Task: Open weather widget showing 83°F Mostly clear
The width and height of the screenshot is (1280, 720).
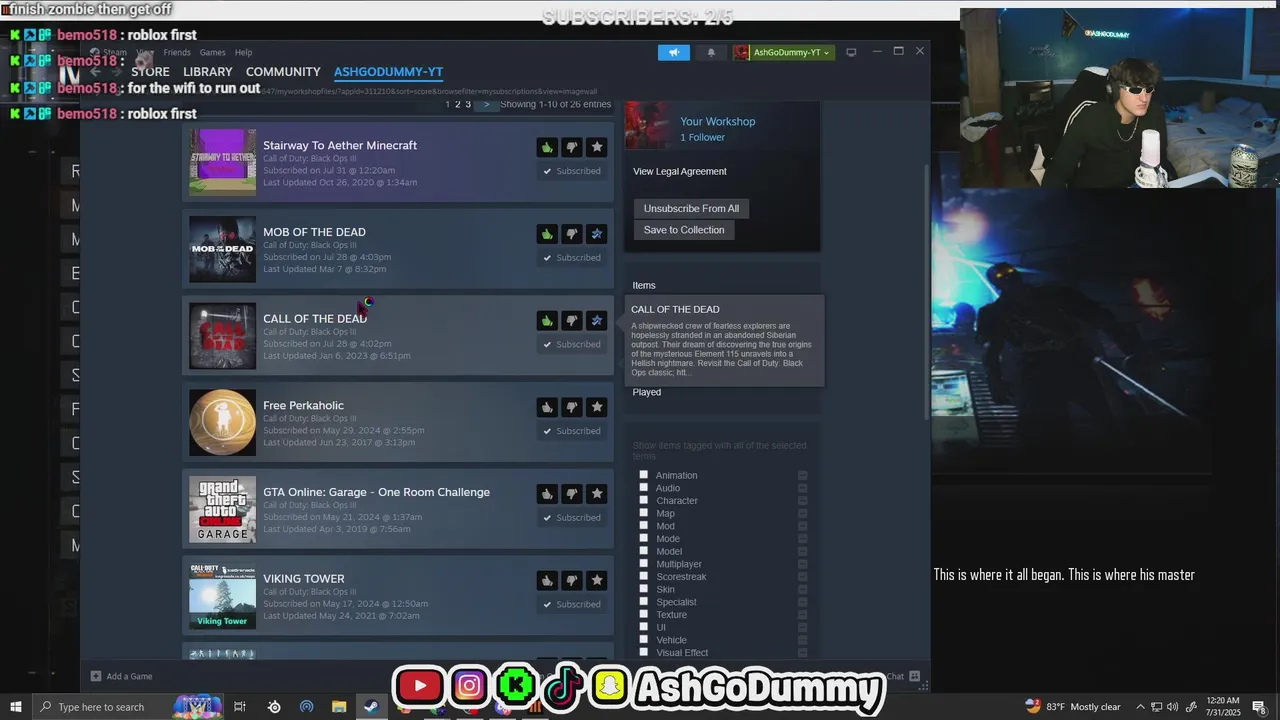Action: 1073,707
